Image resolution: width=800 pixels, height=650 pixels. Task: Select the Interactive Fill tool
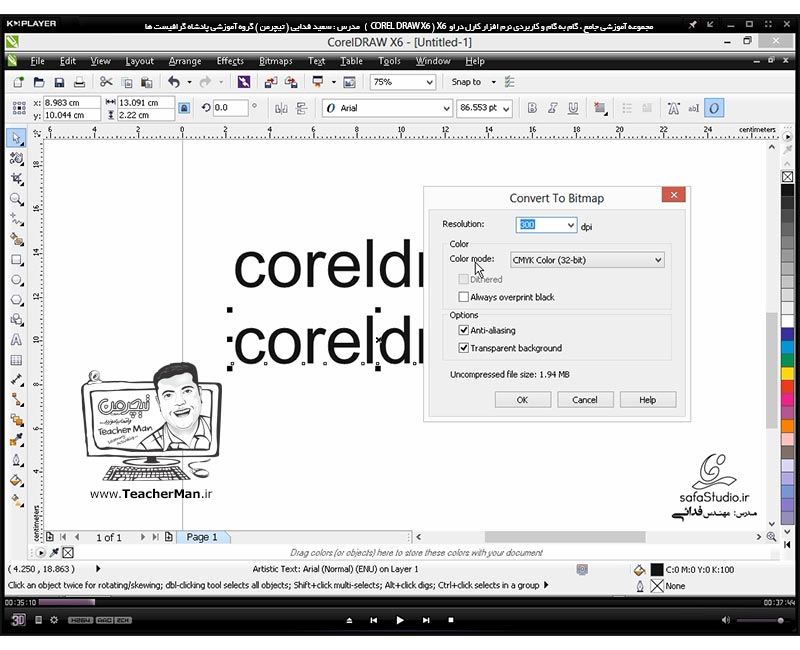[x=16, y=501]
